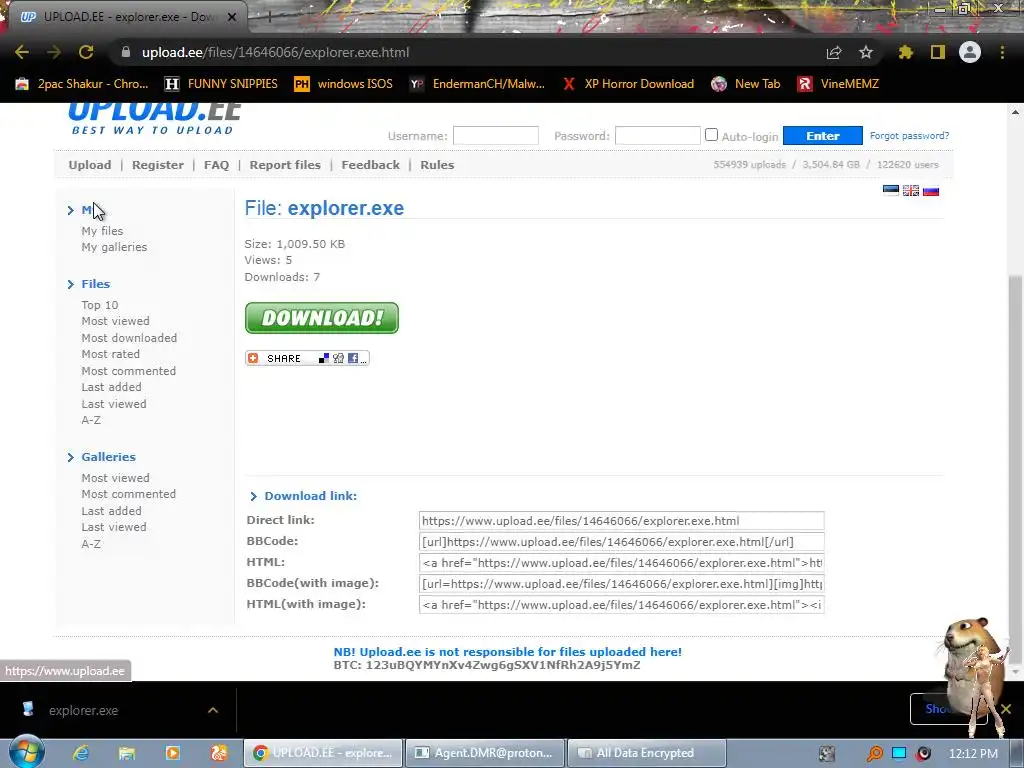Click the forward navigation arrow
This screenshot has height=768, width=1024.
54,52
